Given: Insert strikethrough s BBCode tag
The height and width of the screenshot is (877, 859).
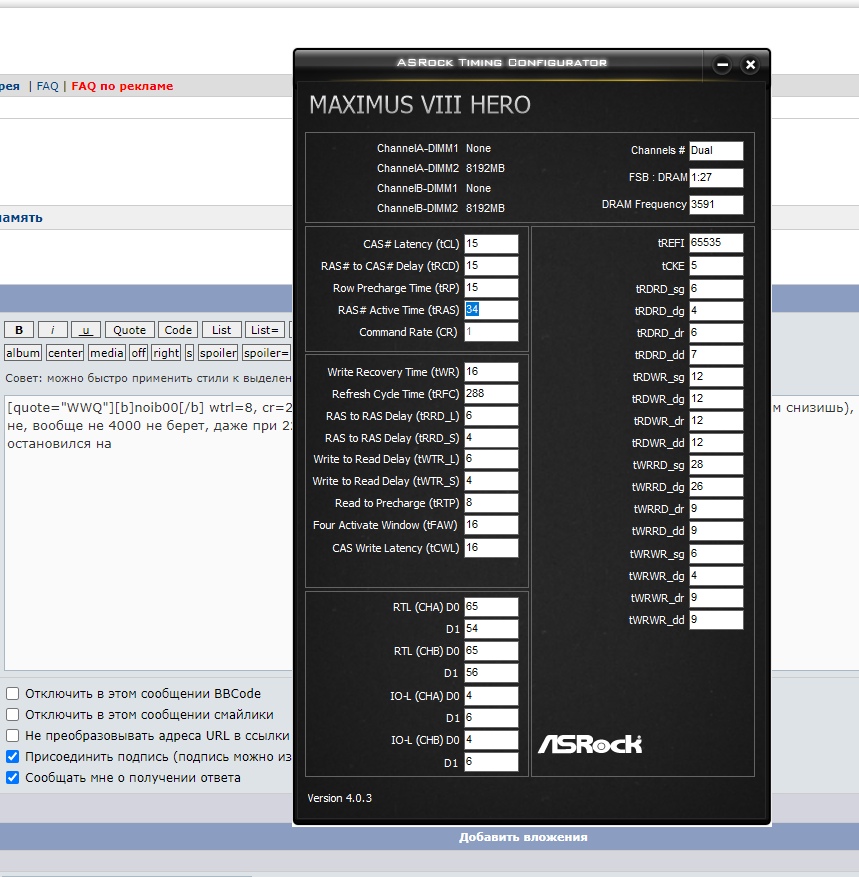Looking at the screenshot, I should pyautogui.click(x=189, y=352).
